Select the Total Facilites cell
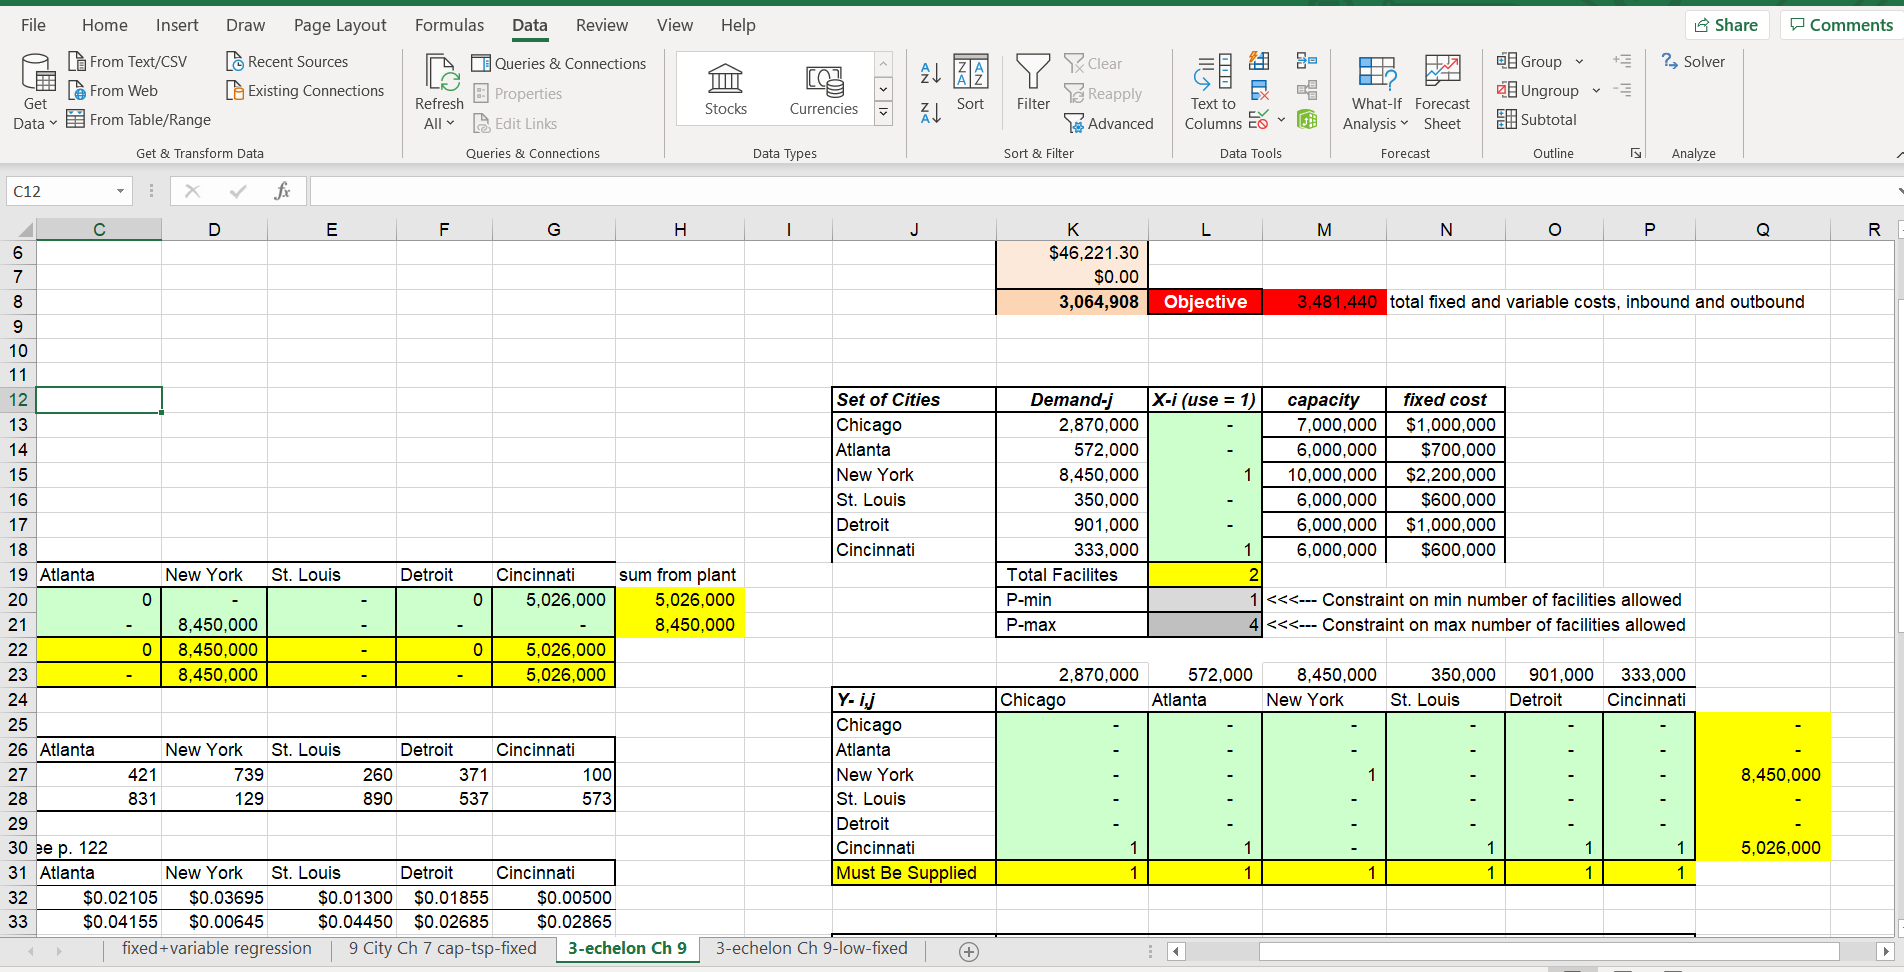 pyautogui.click(x=1072, y=575)
